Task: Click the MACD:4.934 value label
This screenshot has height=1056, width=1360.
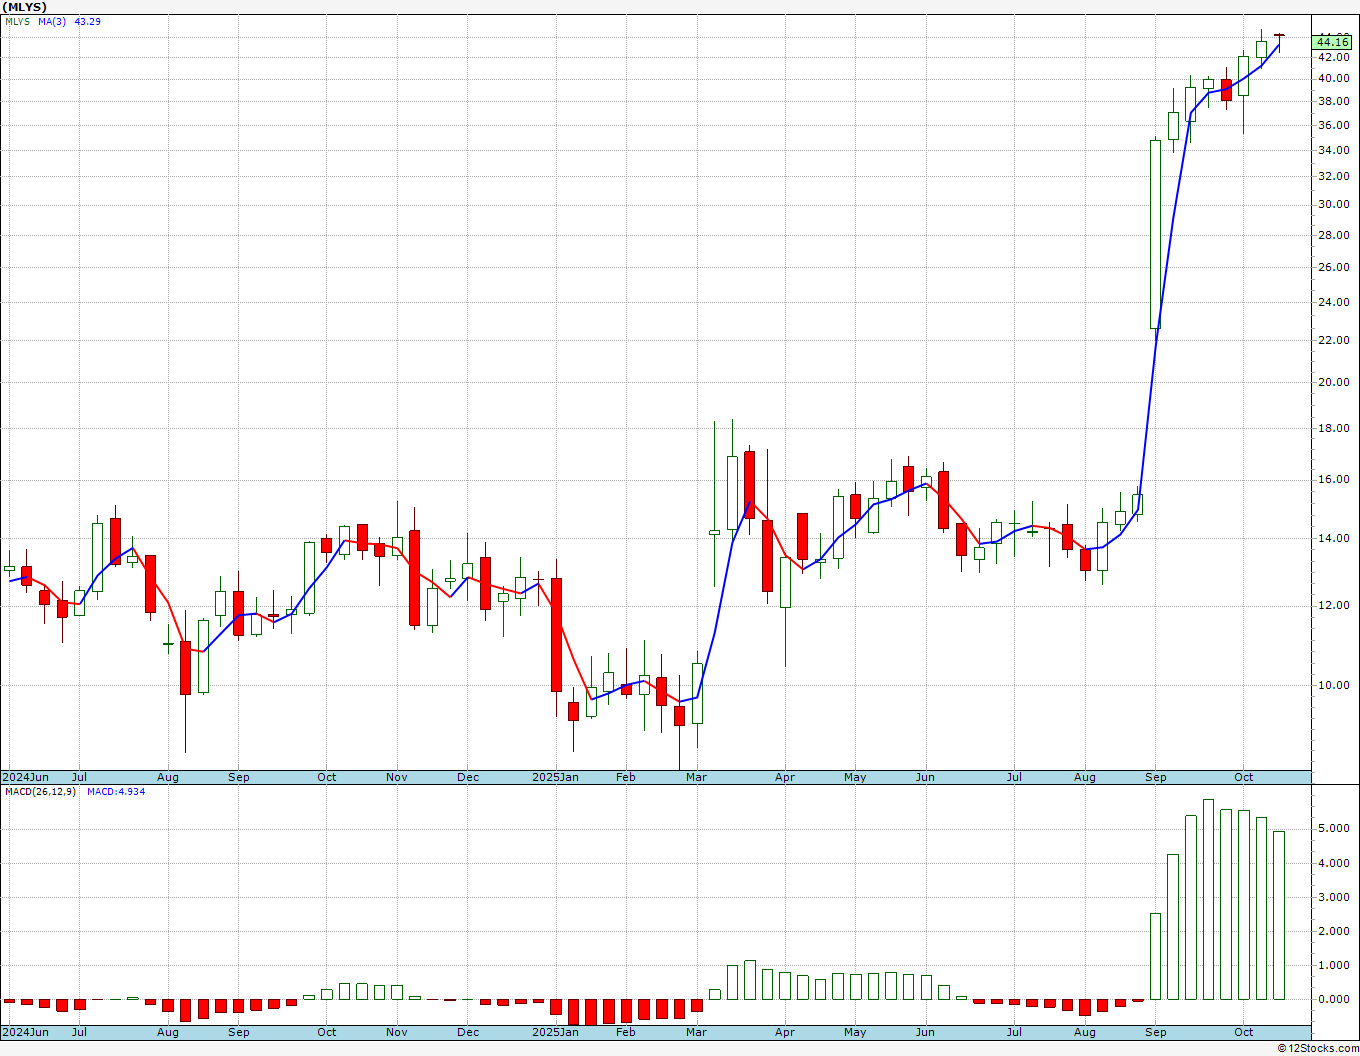Action: (x=116, y=791)
